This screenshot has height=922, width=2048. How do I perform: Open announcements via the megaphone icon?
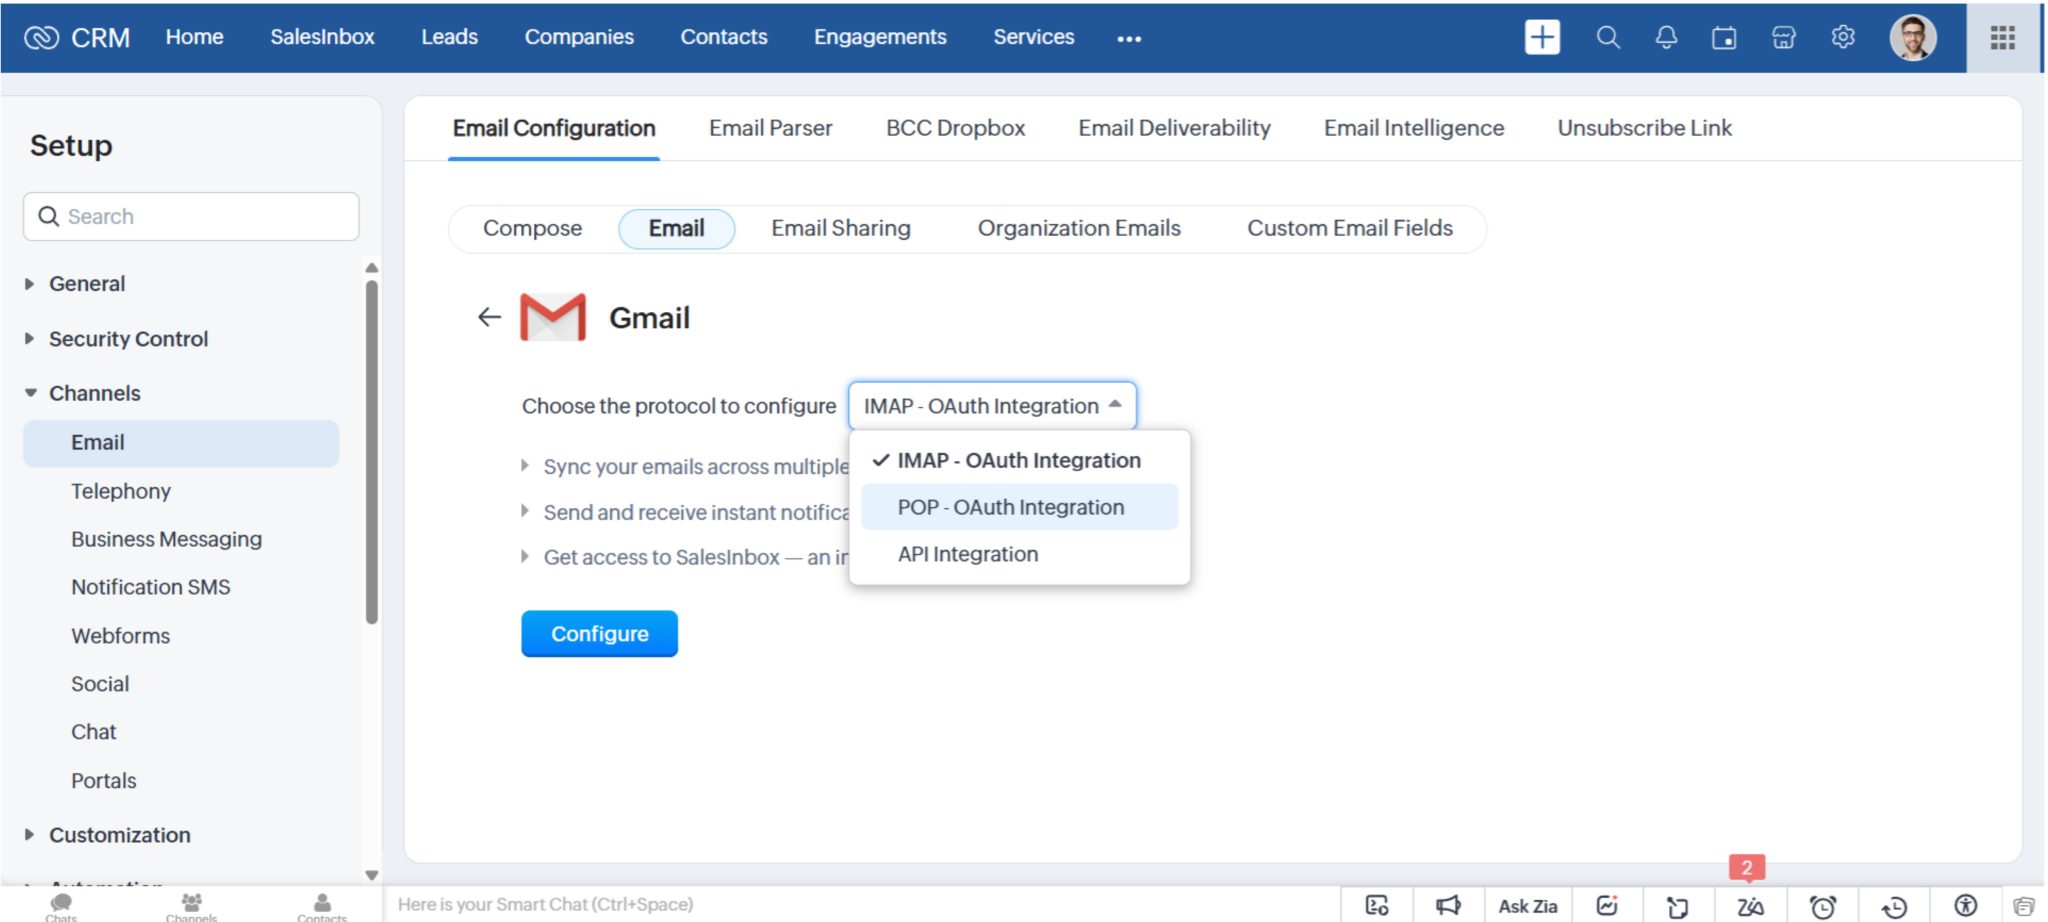tap(1449, 904)
